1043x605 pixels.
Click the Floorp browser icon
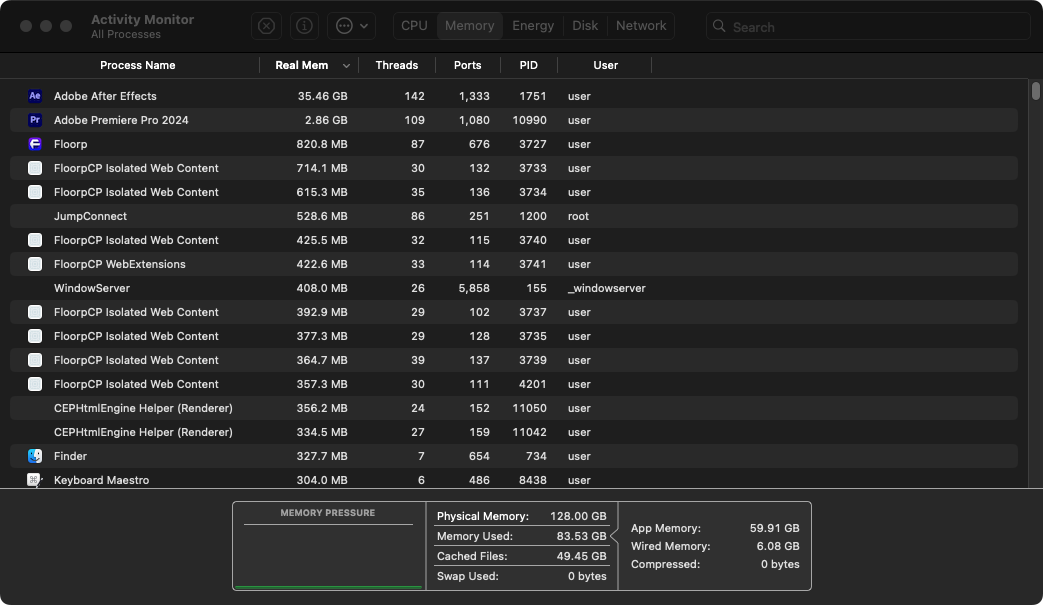point(35,144)
